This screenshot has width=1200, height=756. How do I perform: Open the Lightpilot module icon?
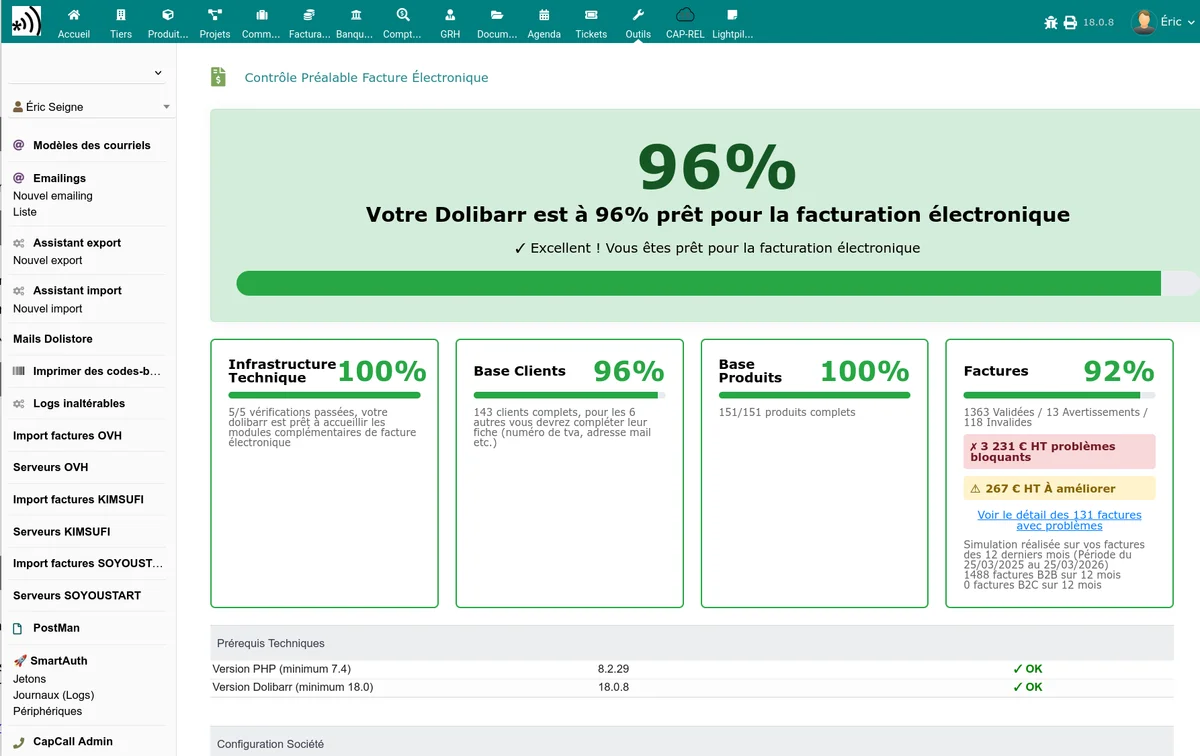pos(732,15)
